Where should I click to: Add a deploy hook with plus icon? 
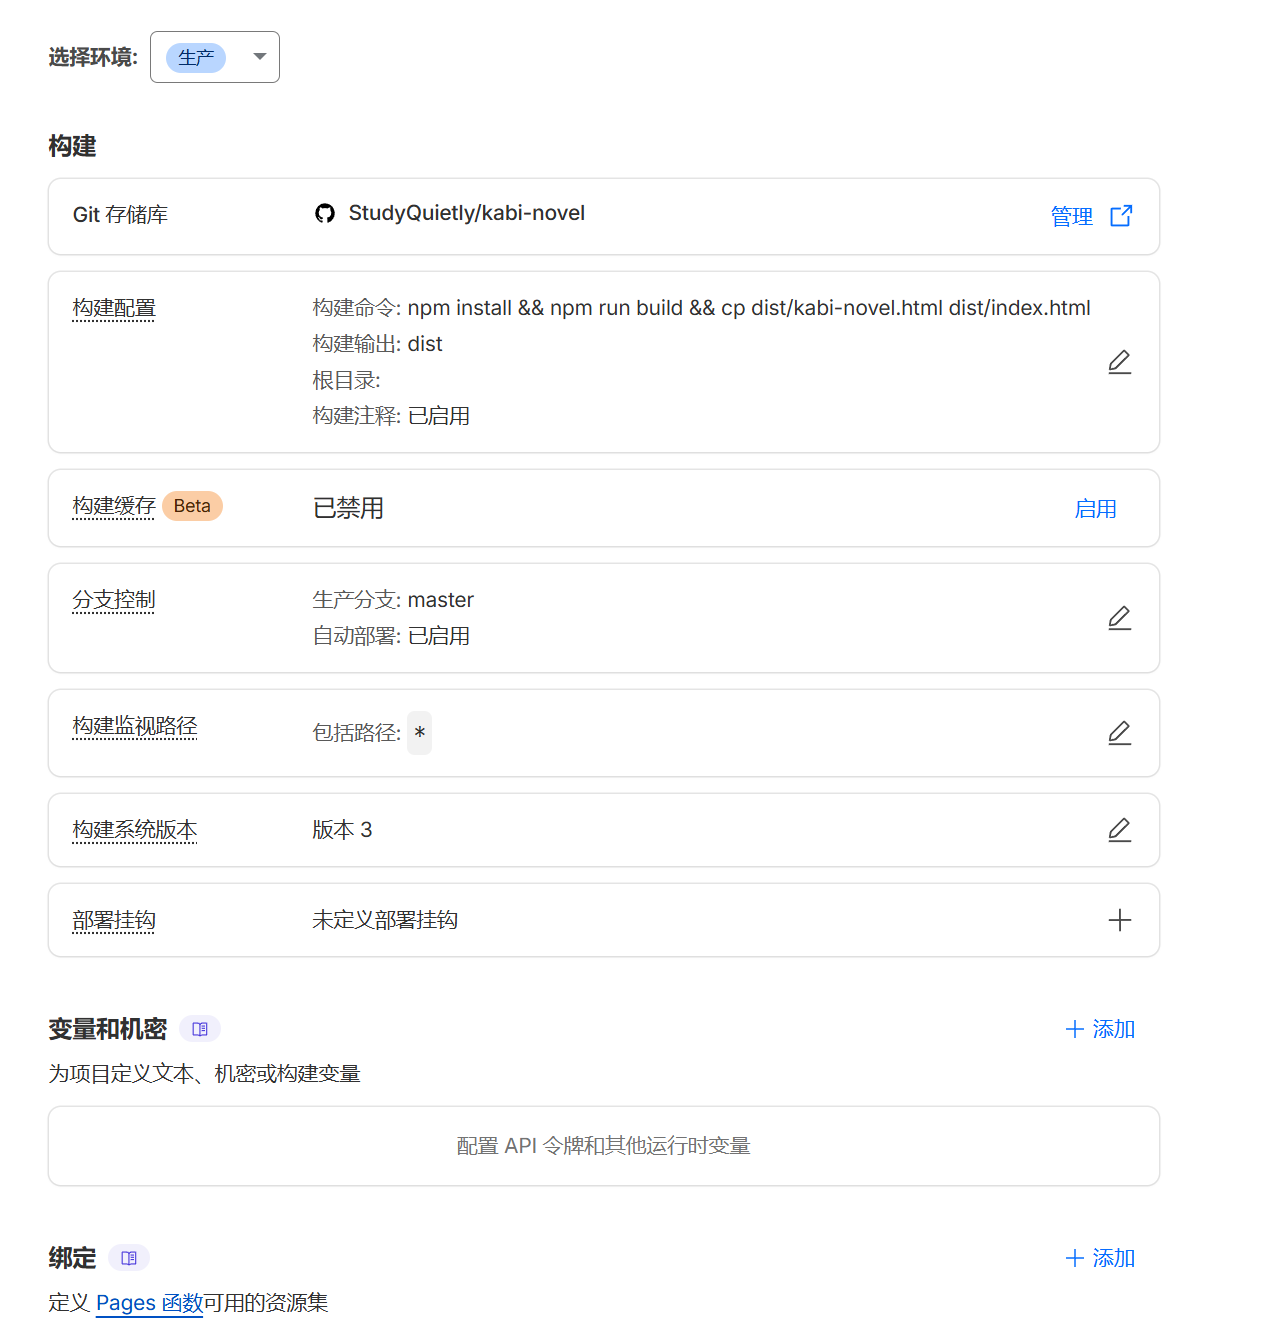(x=1119, y=920)
